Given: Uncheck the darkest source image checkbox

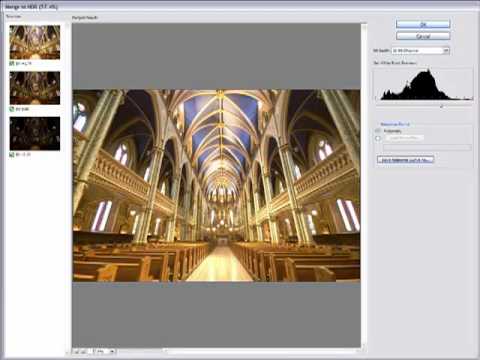Looking at the screenshot, I should click(12, 154).
